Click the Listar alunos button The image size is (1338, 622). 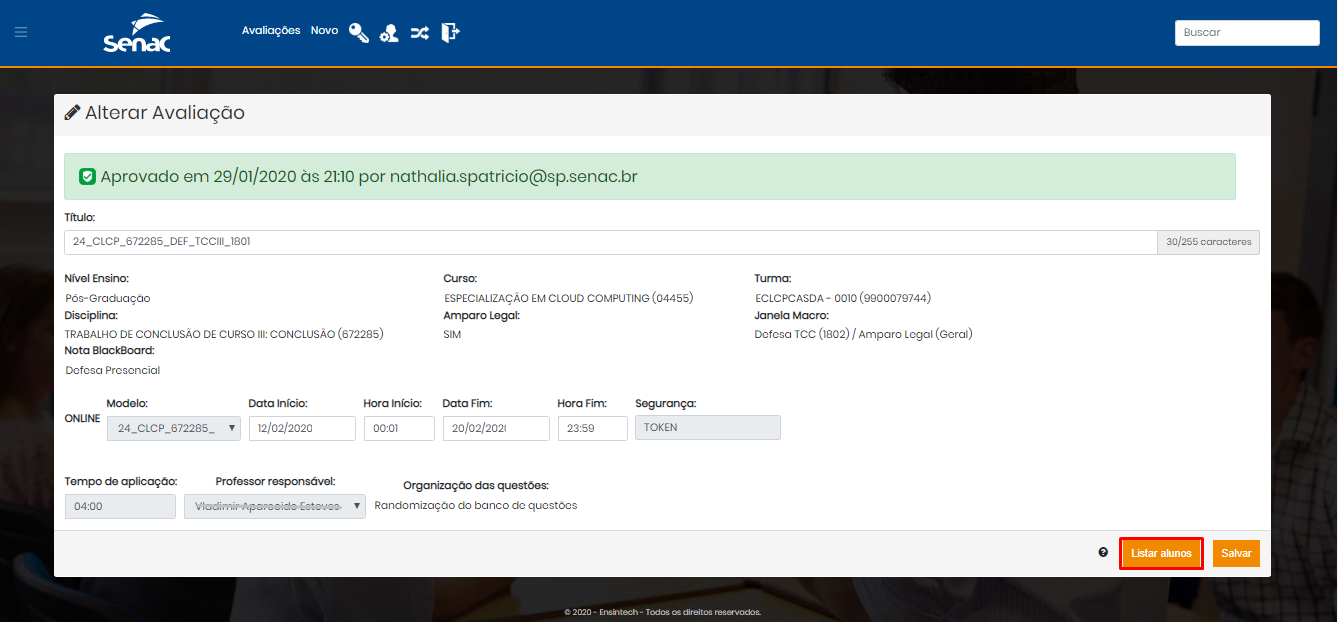(x=1161, y=553)
